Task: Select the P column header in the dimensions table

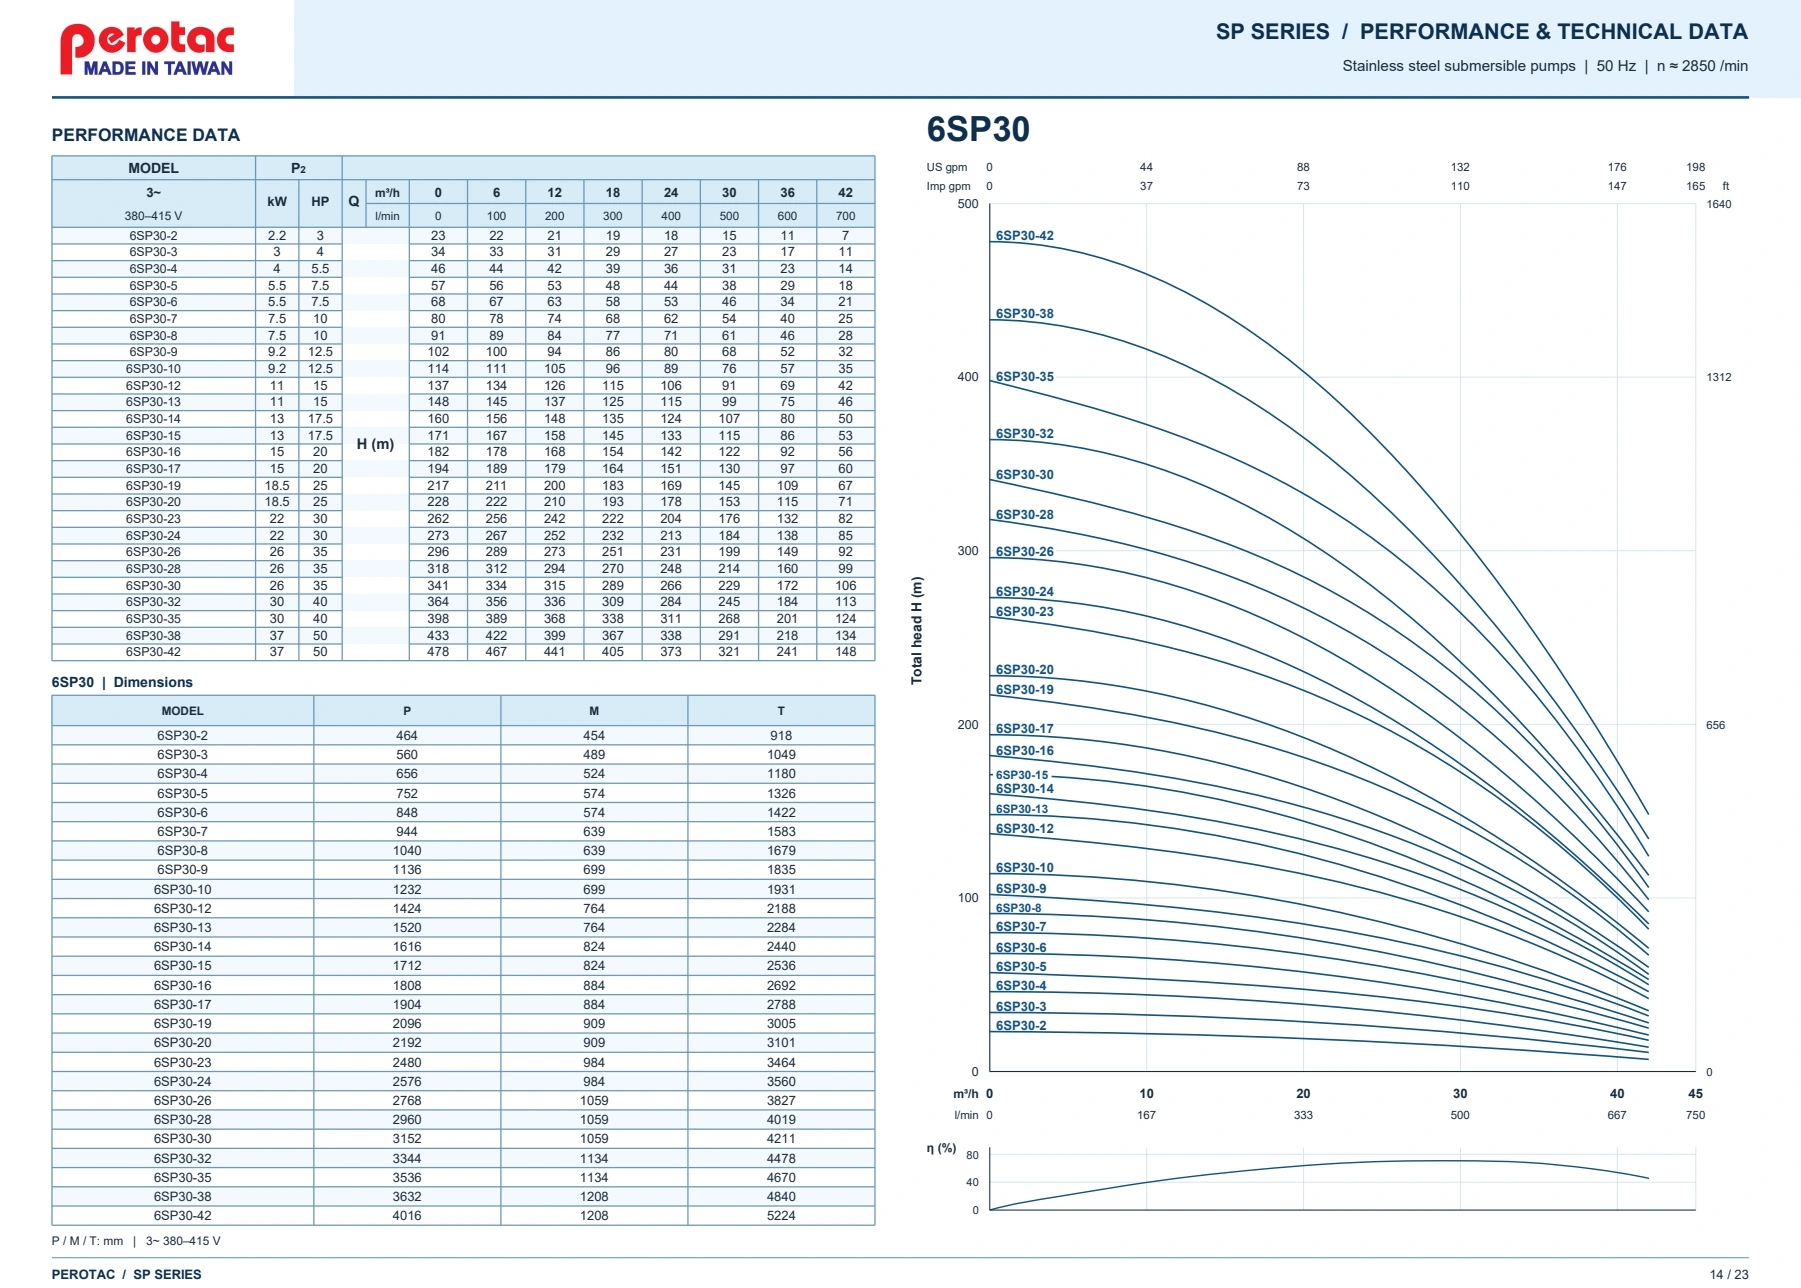Action: pyautogui.click(x=407, y=711)
